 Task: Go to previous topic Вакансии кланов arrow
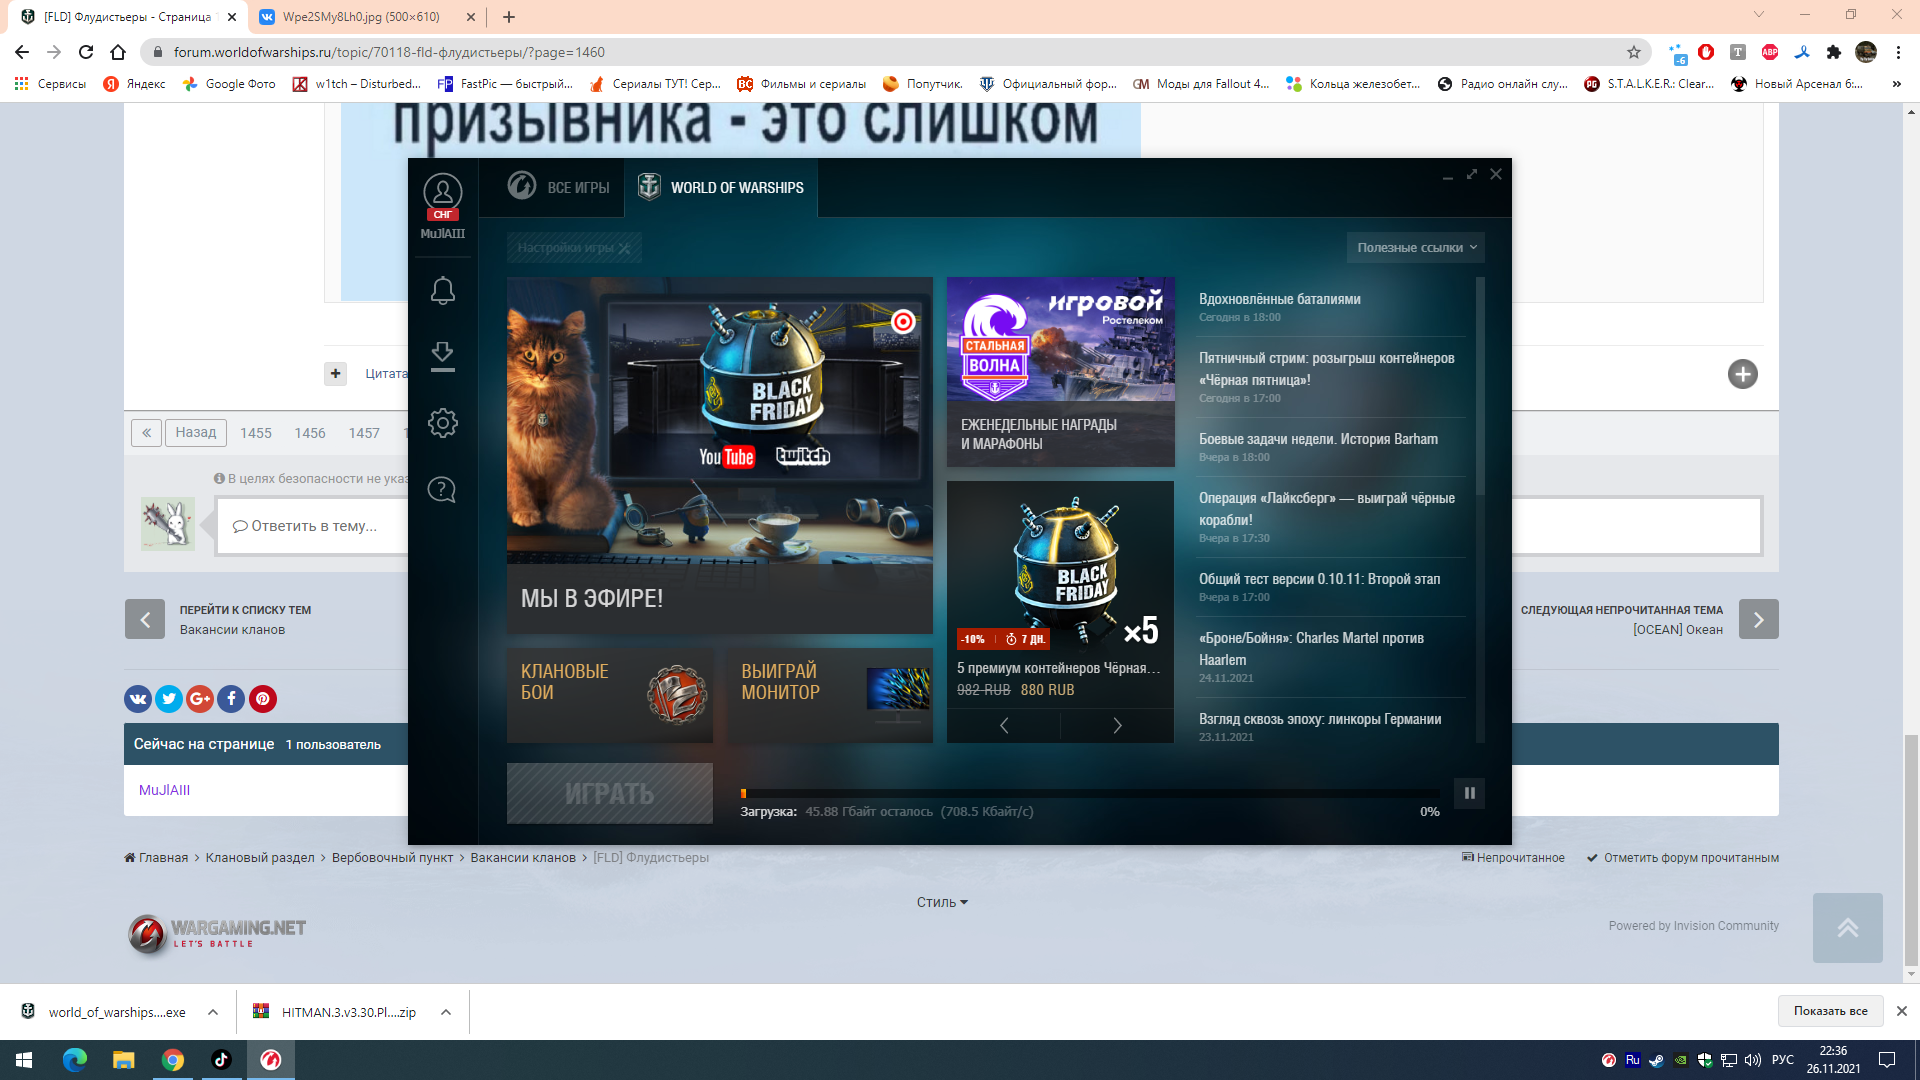point(145,619)
